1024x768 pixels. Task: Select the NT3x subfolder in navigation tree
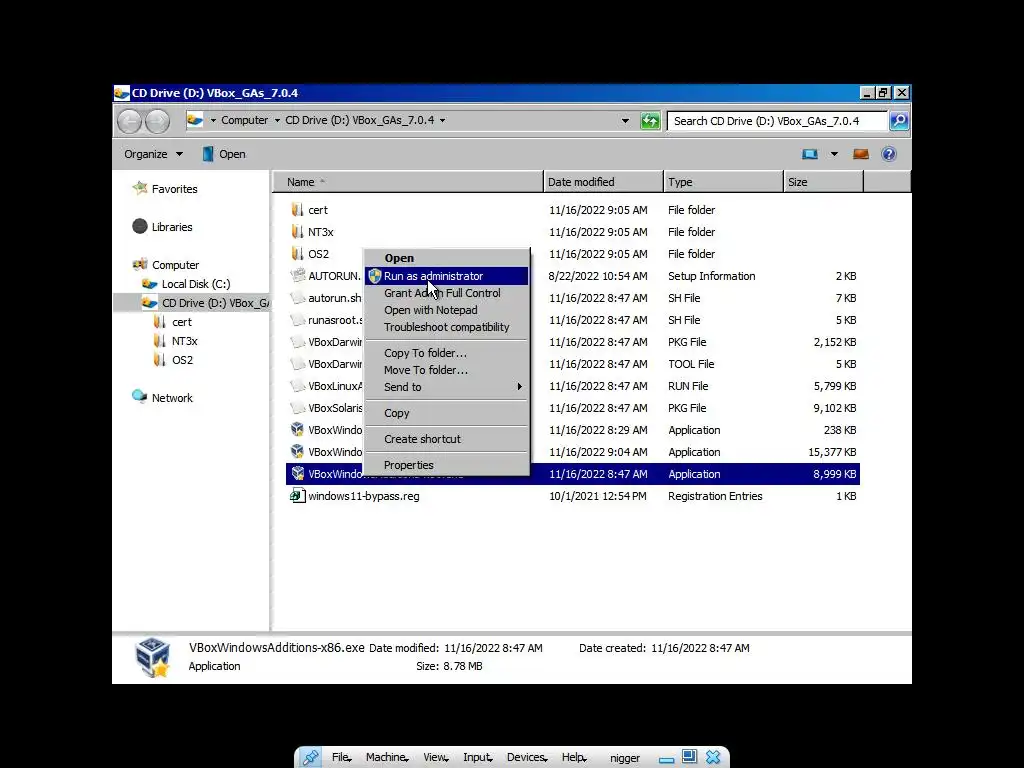(184, 341)
